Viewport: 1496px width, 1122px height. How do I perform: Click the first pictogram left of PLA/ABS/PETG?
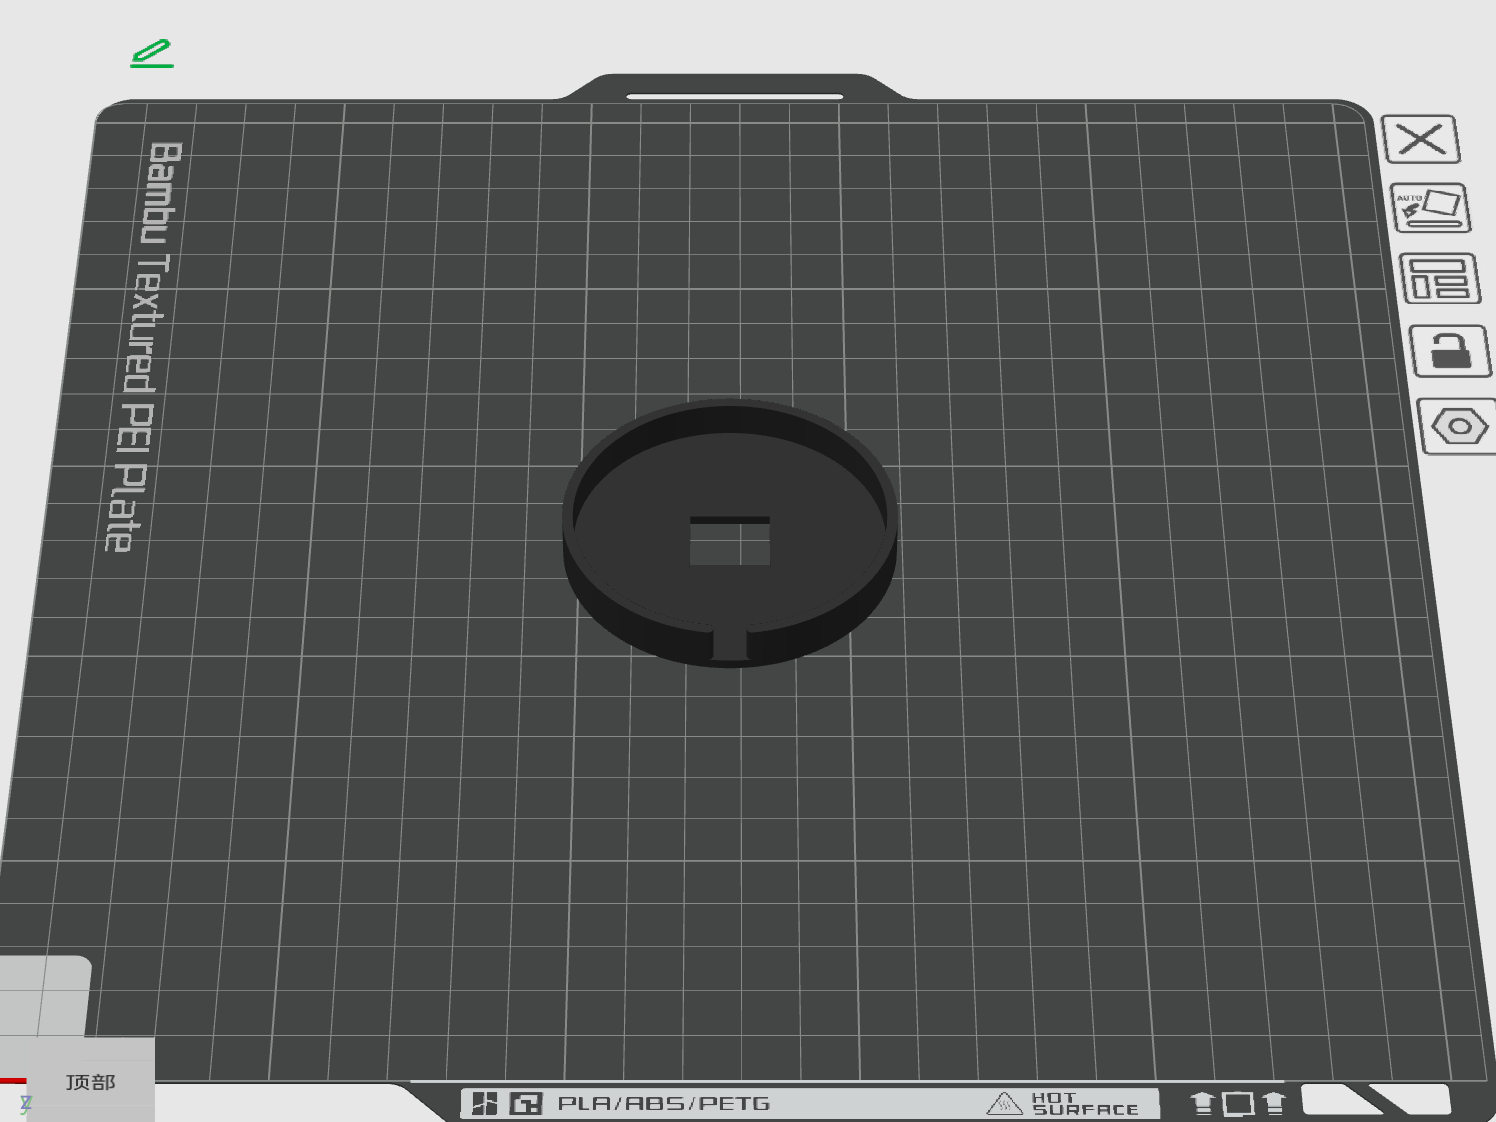[x=485, y=1104]
